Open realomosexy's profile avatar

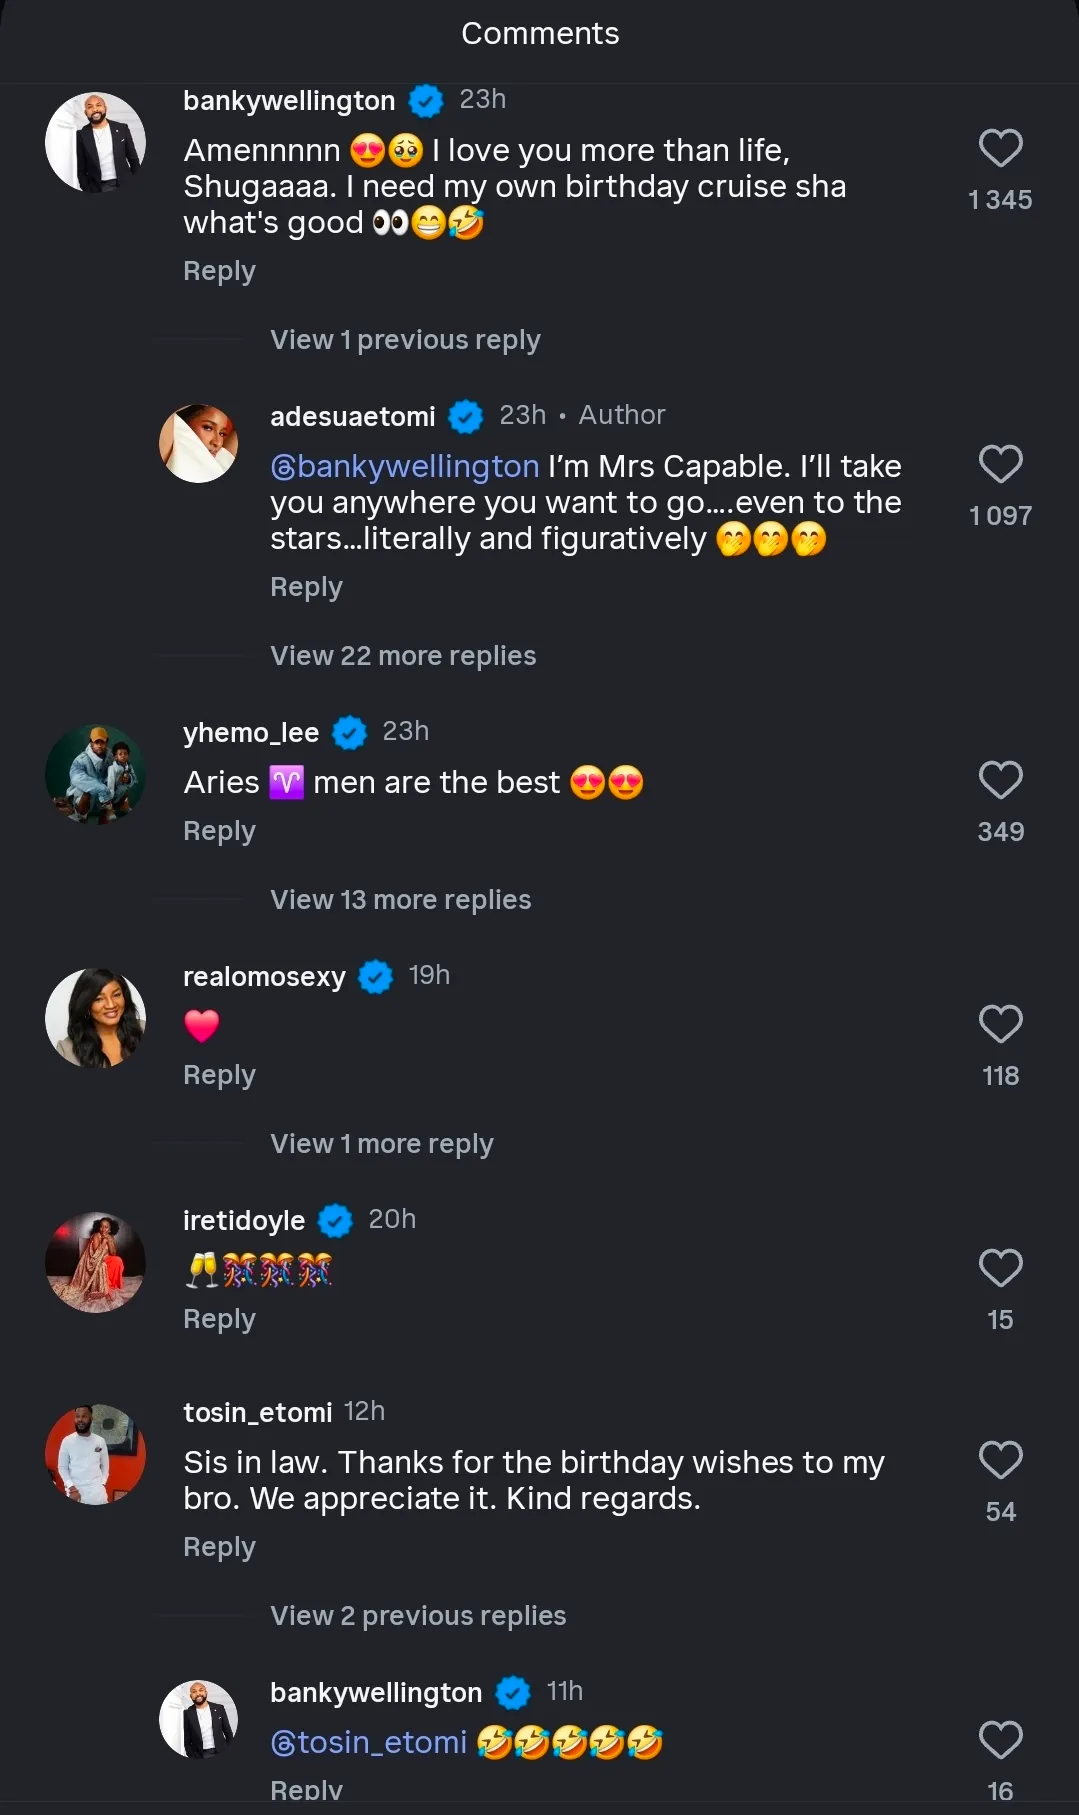pyautogui.click(x=96, y=1018)
